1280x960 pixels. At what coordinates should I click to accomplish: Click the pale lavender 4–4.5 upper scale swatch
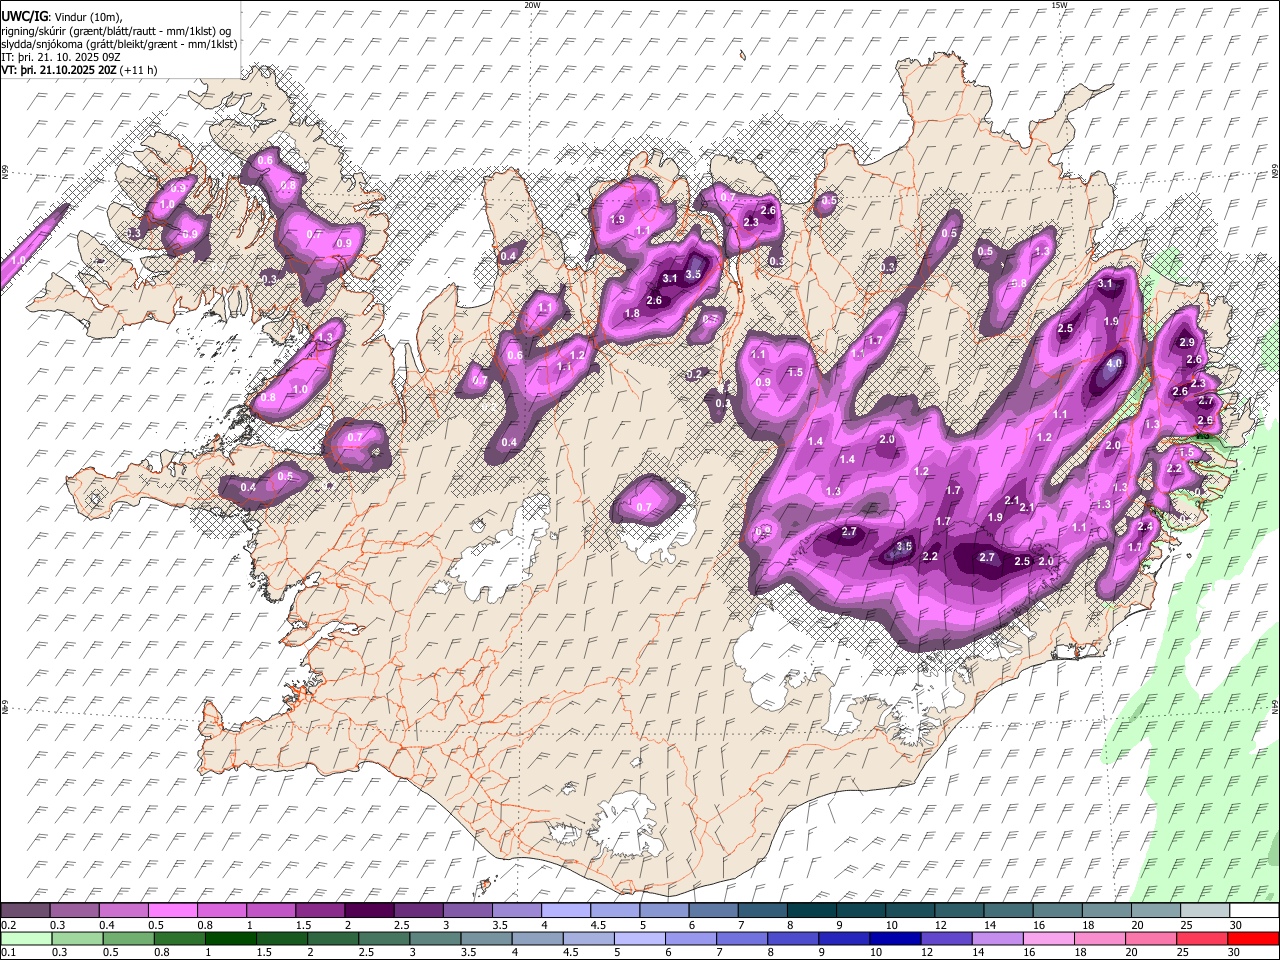565,910
